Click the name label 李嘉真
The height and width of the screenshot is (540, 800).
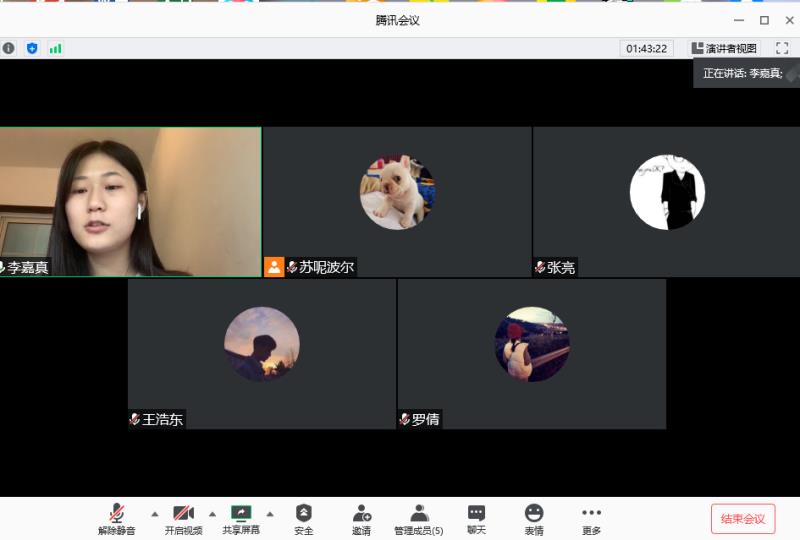(28, 267)
